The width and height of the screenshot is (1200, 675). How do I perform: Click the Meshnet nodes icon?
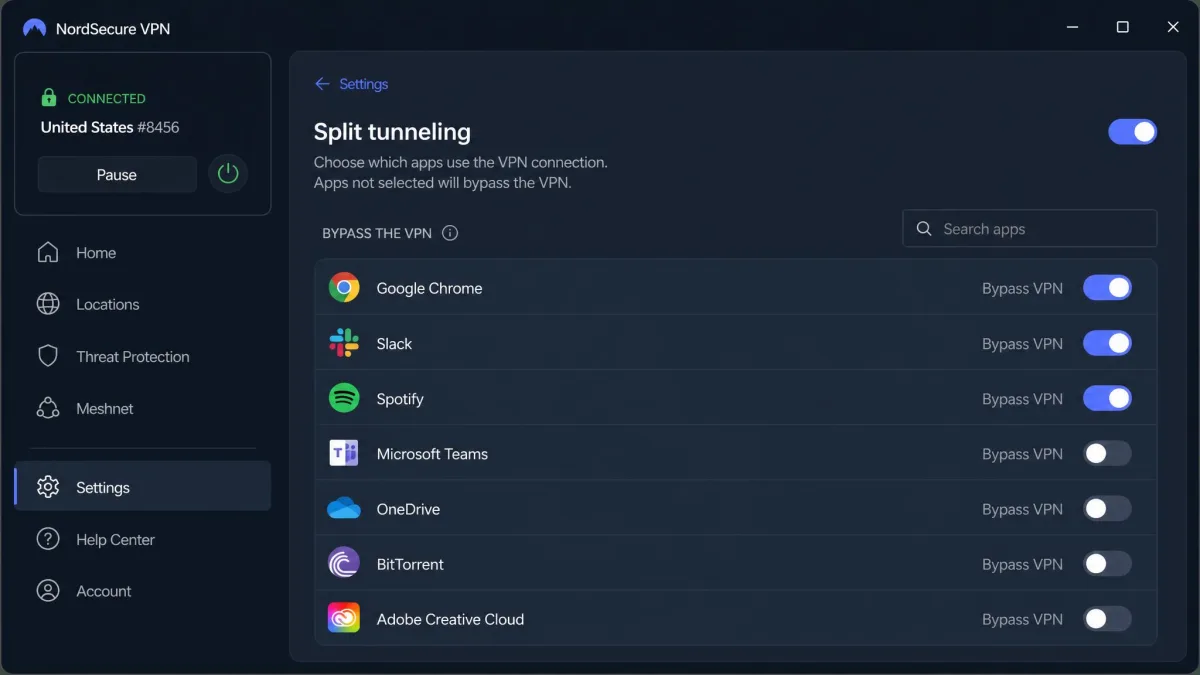48,408
